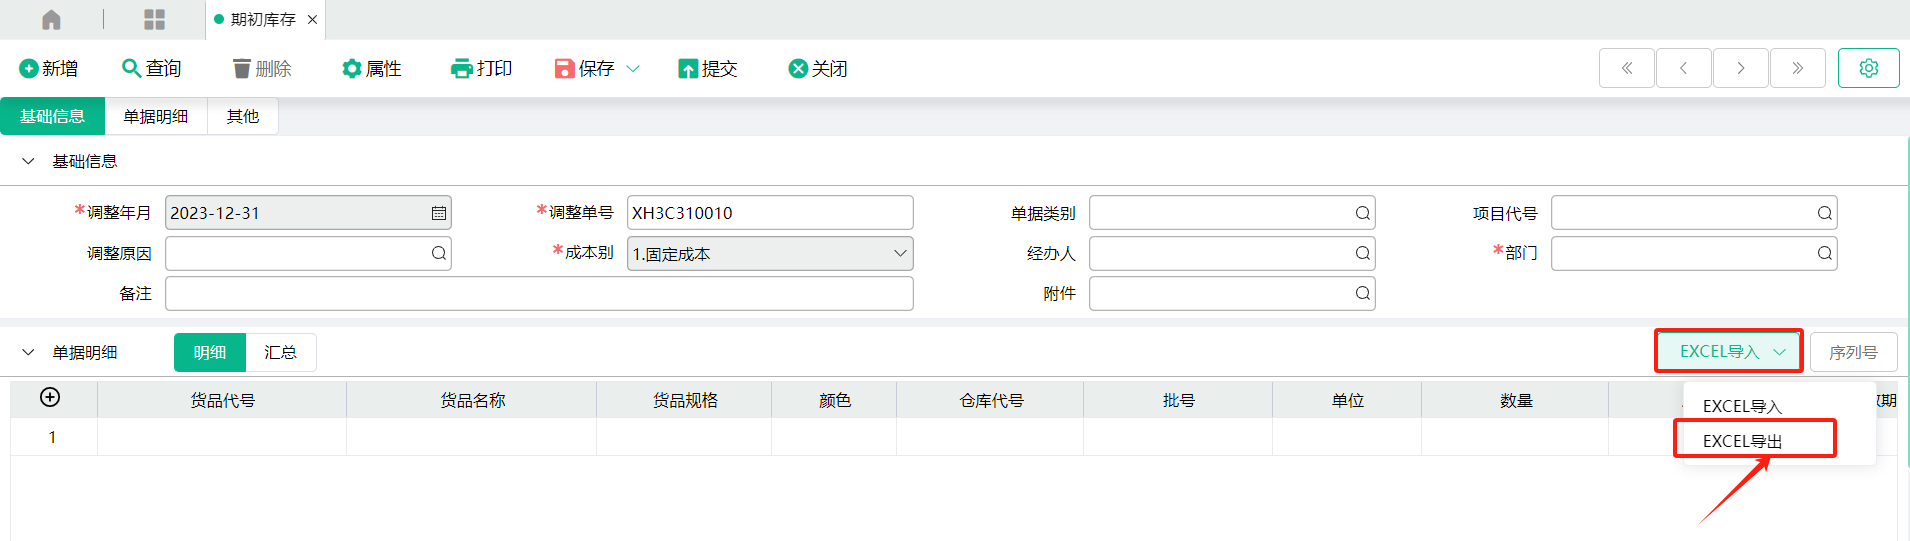The width and height of the screenshot is (1910, 541).
Task: Go to the last record button
Action: (1797, 68)
